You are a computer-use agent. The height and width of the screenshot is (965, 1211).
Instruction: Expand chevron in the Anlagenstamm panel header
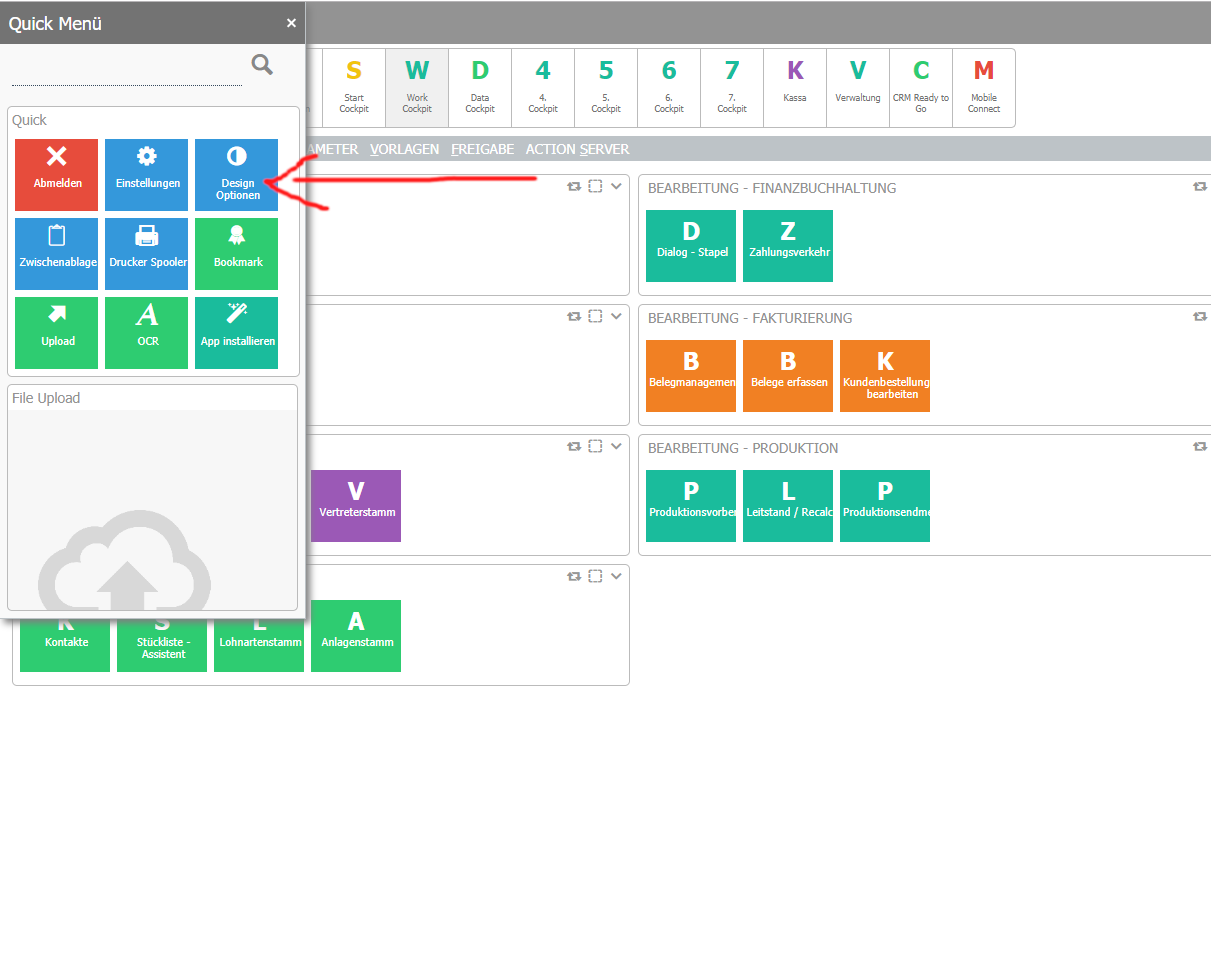coord(616,577)
